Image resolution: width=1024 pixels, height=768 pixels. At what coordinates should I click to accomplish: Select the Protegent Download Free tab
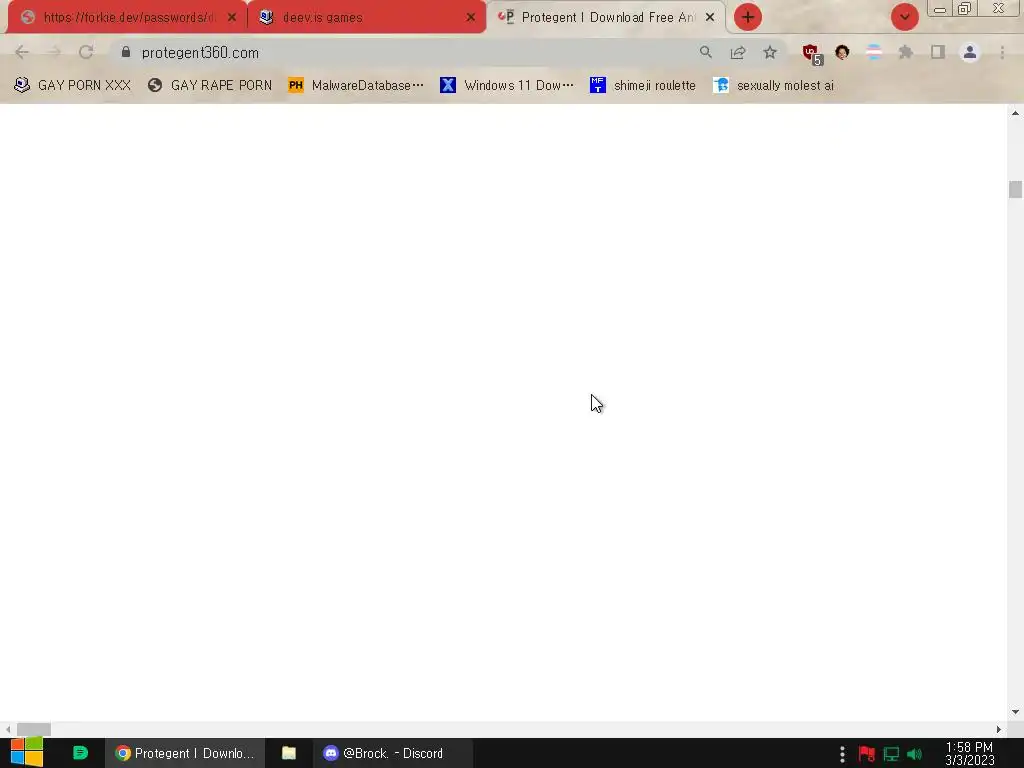605,17
